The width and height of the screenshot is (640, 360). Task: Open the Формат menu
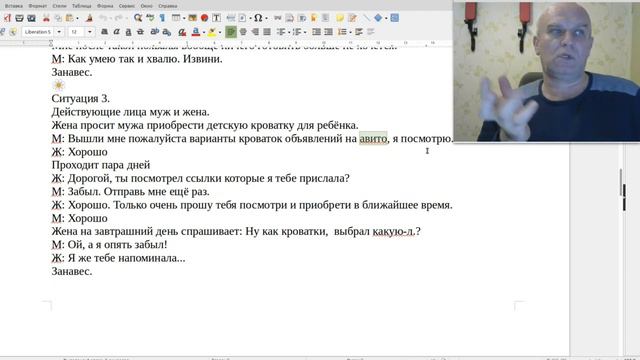[38, 6]
